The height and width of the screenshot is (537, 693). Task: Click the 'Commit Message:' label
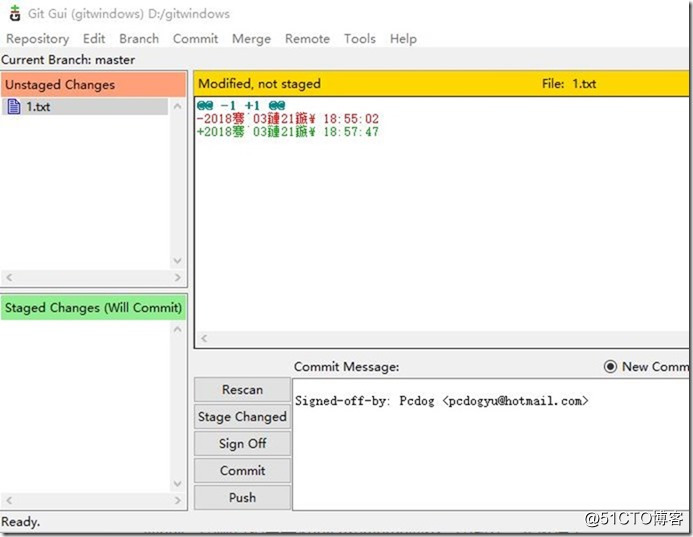tap(346, 366)
